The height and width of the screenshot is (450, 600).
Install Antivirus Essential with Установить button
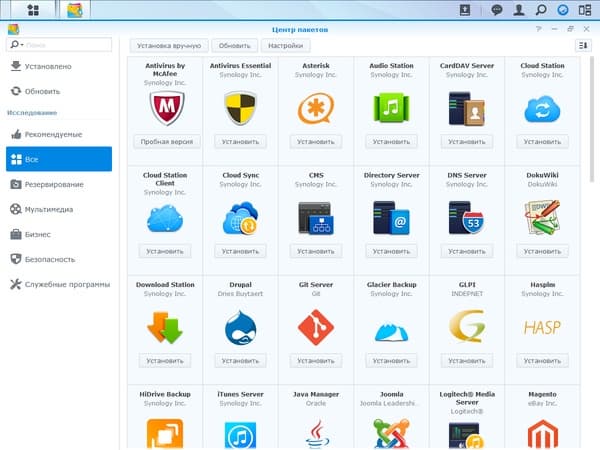tap(240, 142)
